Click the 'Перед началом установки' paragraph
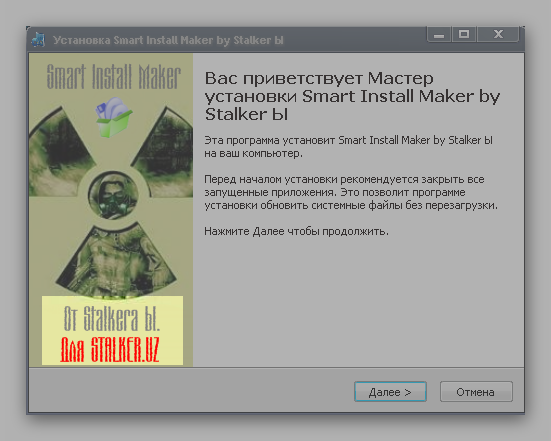Screen dimensions: 551x441 coord(351,192)
